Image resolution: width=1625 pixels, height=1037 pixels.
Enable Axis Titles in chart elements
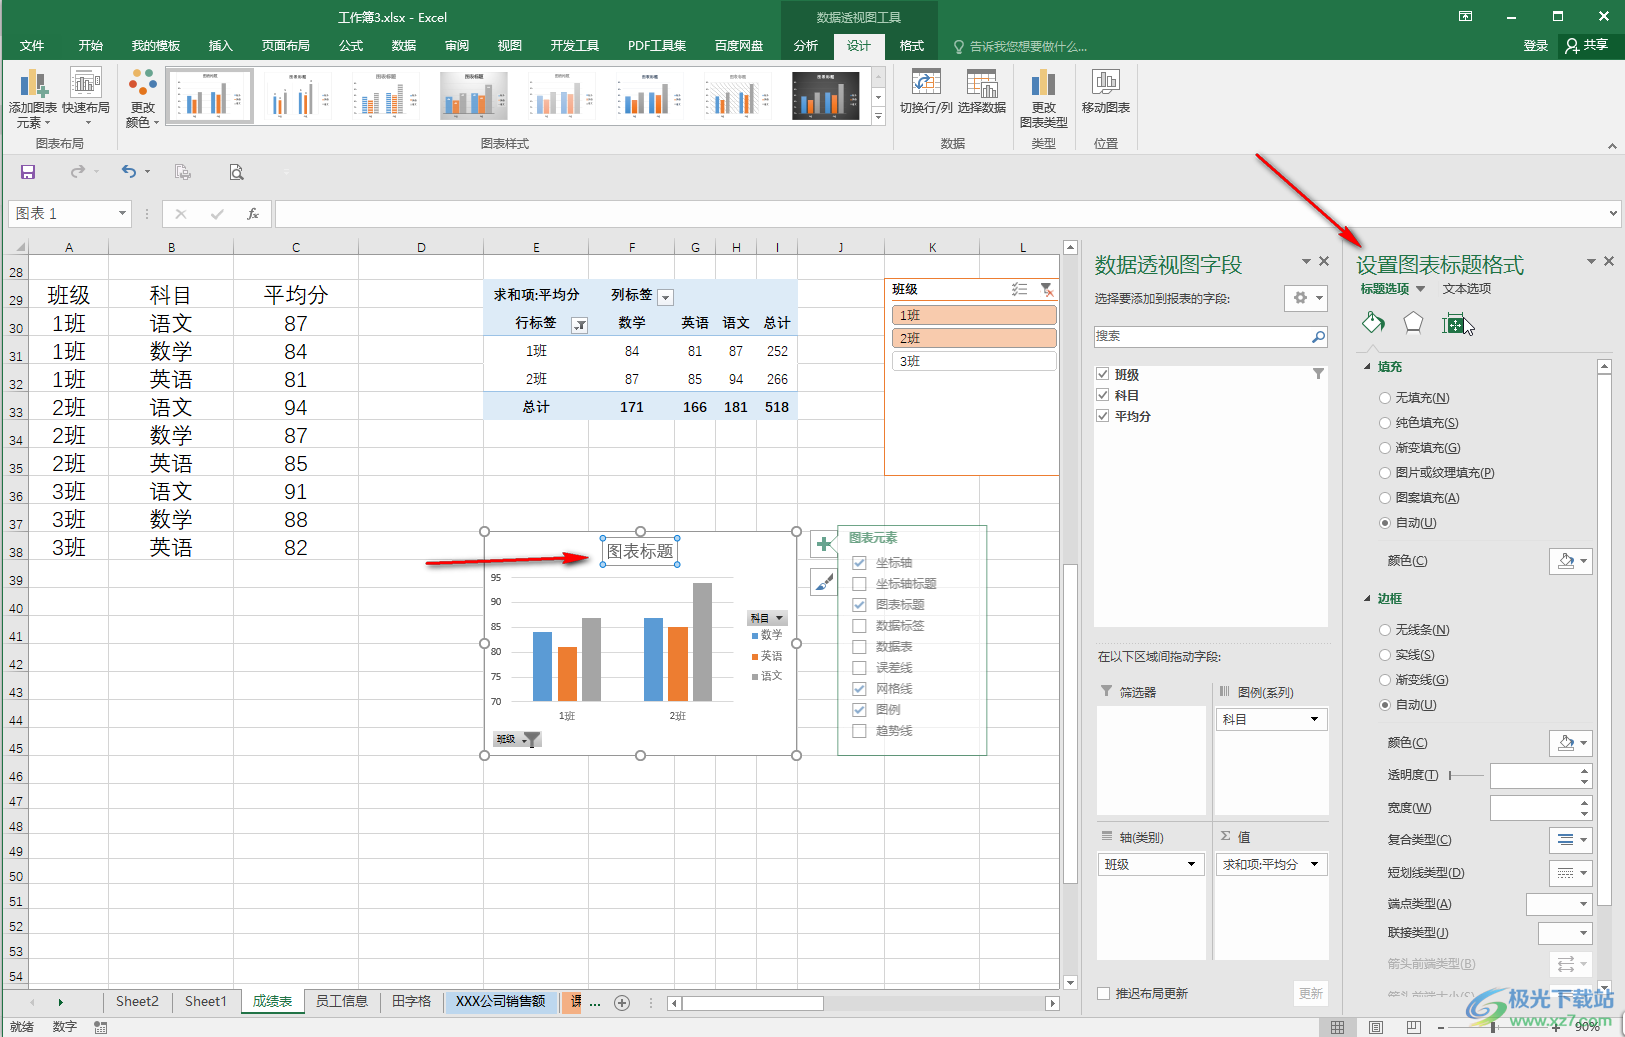pyautogui.click(x=859, y=584)
